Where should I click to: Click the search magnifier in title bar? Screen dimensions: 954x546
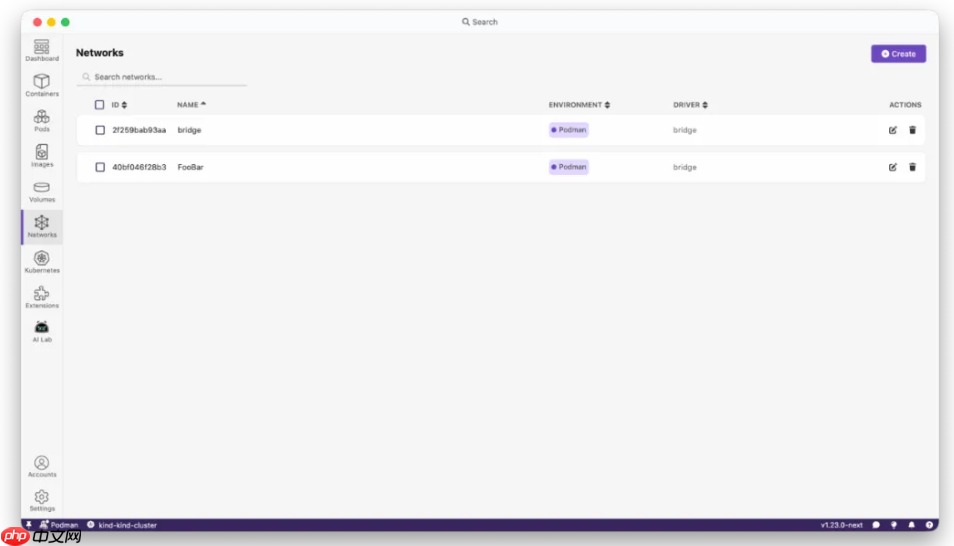point(465,22)
